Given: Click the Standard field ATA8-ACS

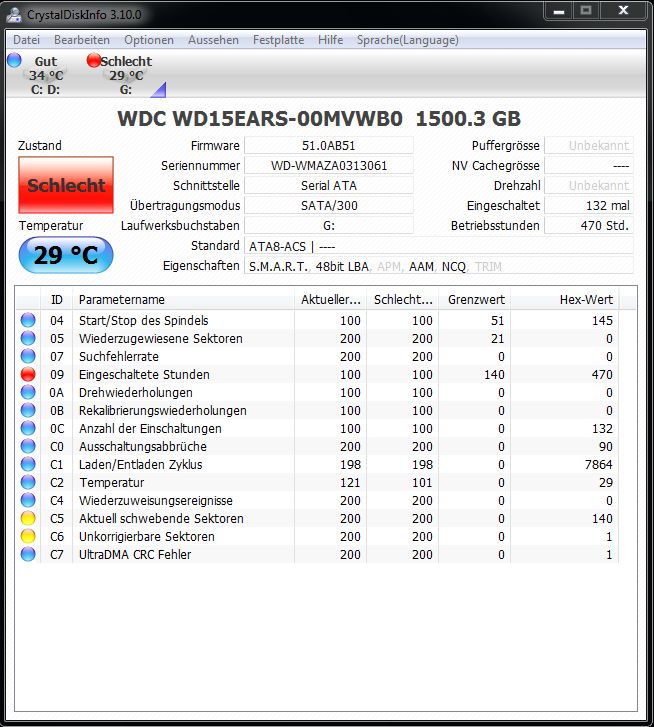Looking at the screenshot, I should (438, 246).
